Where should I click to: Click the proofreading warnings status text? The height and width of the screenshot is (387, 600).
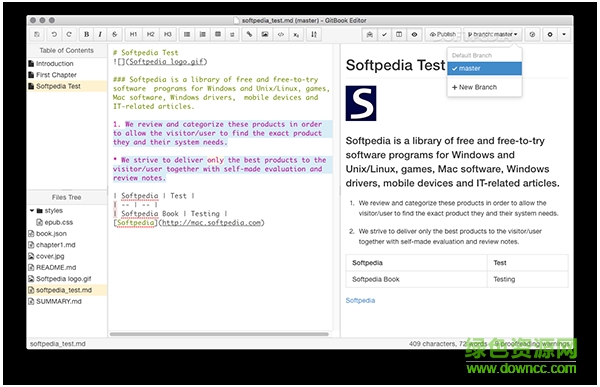click(532, 344)
